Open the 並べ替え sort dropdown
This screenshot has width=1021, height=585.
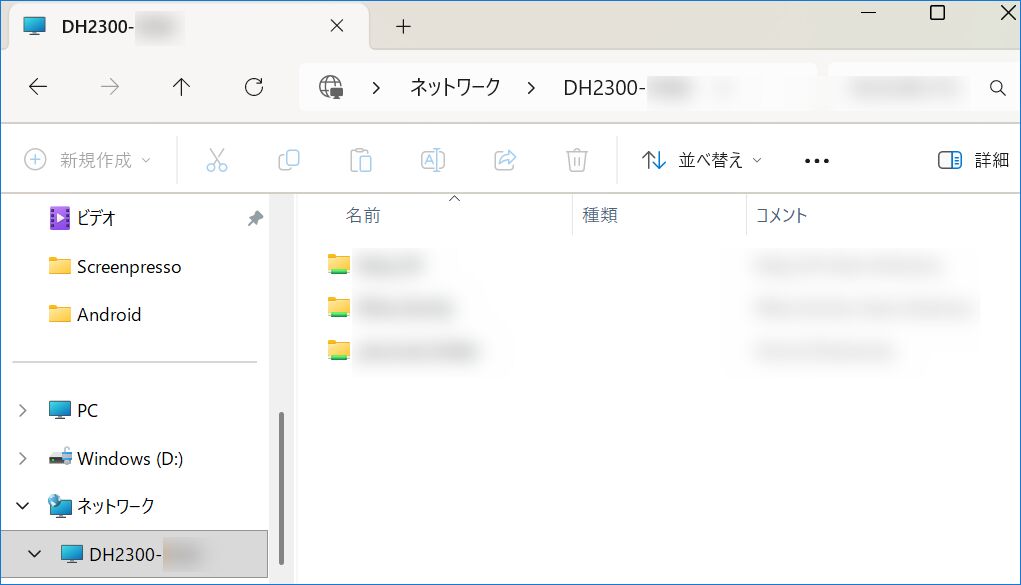click(702, 160)
